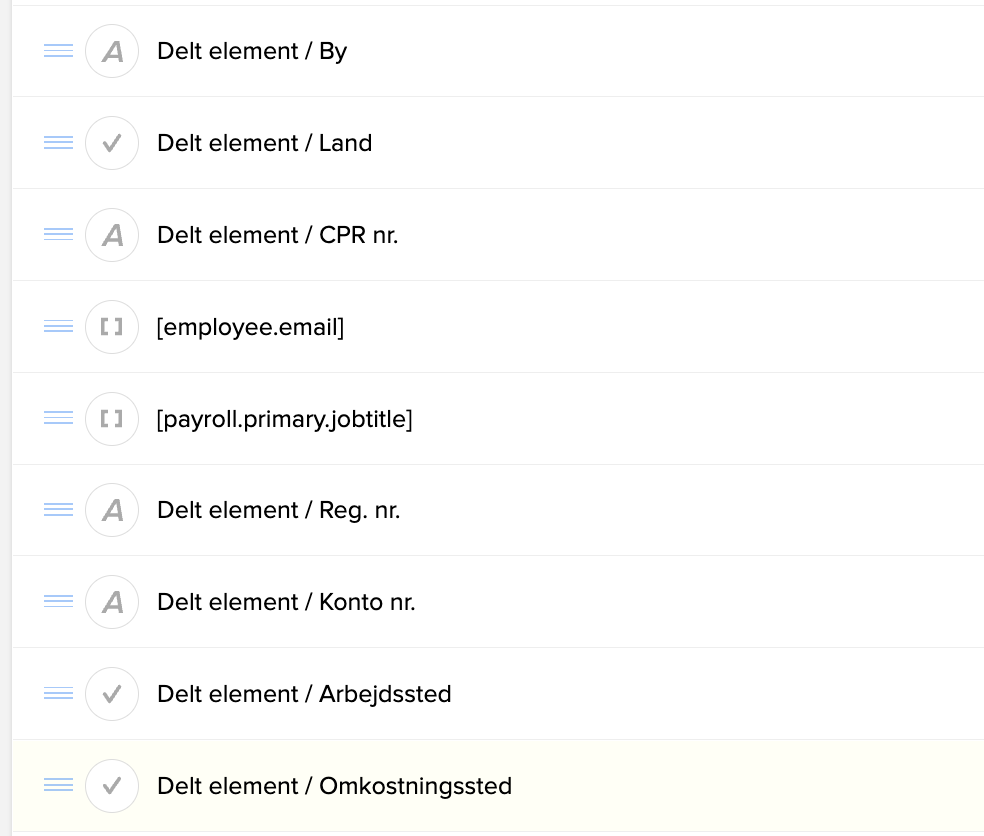984x836 pixels.
Task: Click the drag handle beside Delt element / By
Action: point(58,51)
